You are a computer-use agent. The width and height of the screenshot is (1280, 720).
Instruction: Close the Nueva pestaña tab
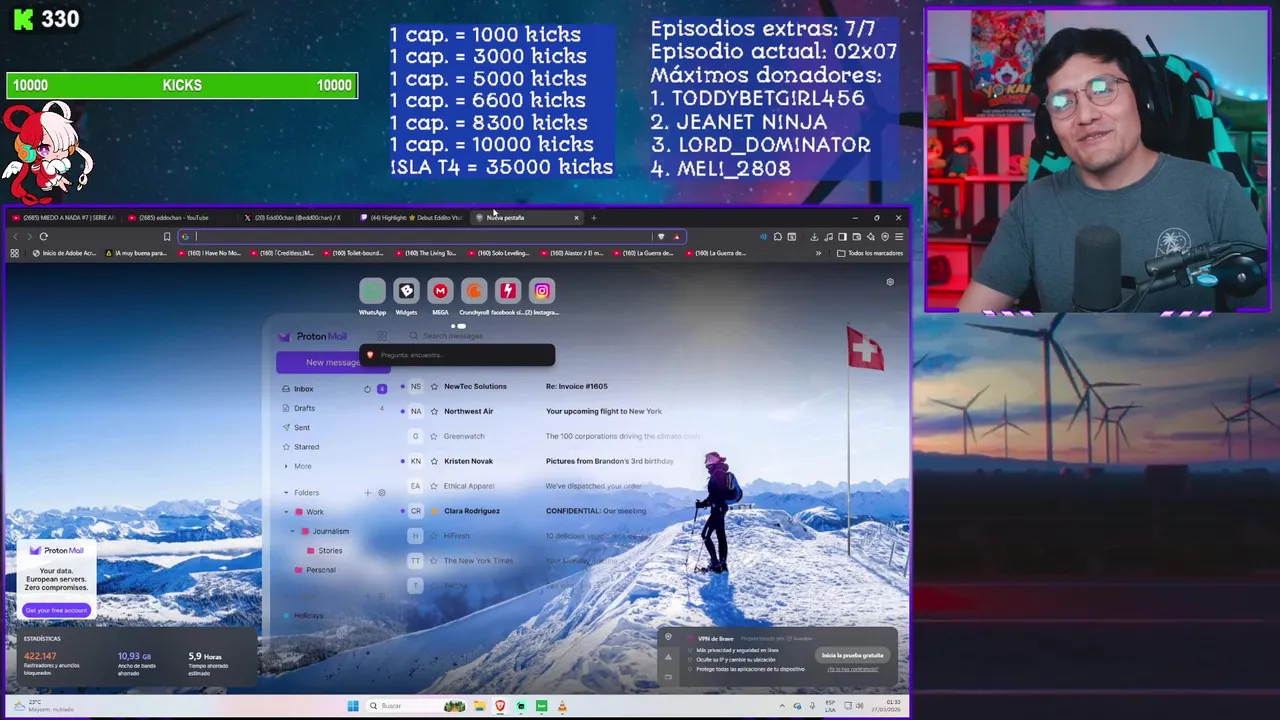(576, 218)
